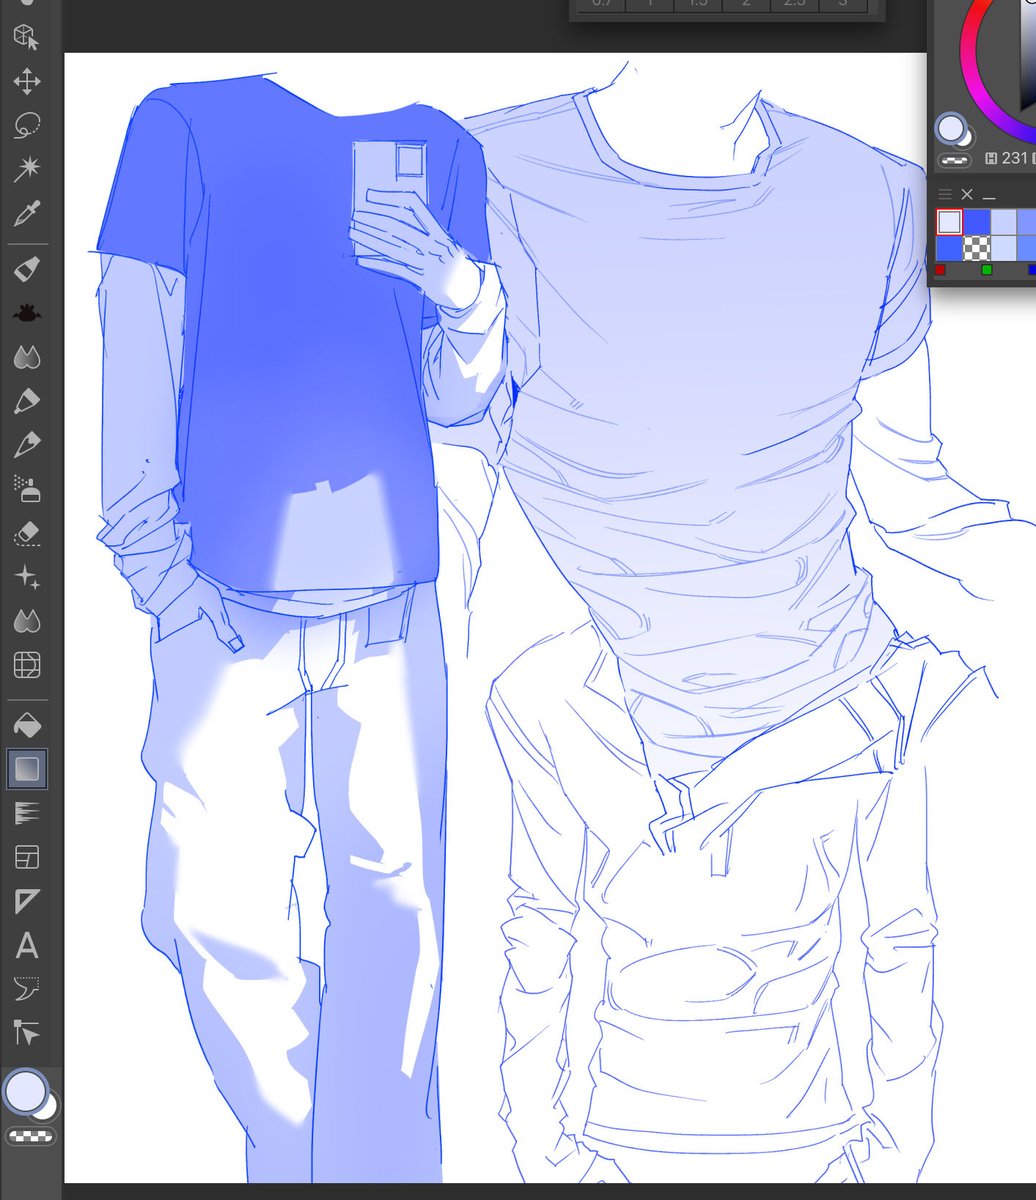Select the ink splatter brush tool
Image resolution: width=1036 pixels, height=1200 pixels.
coord(26,313)
